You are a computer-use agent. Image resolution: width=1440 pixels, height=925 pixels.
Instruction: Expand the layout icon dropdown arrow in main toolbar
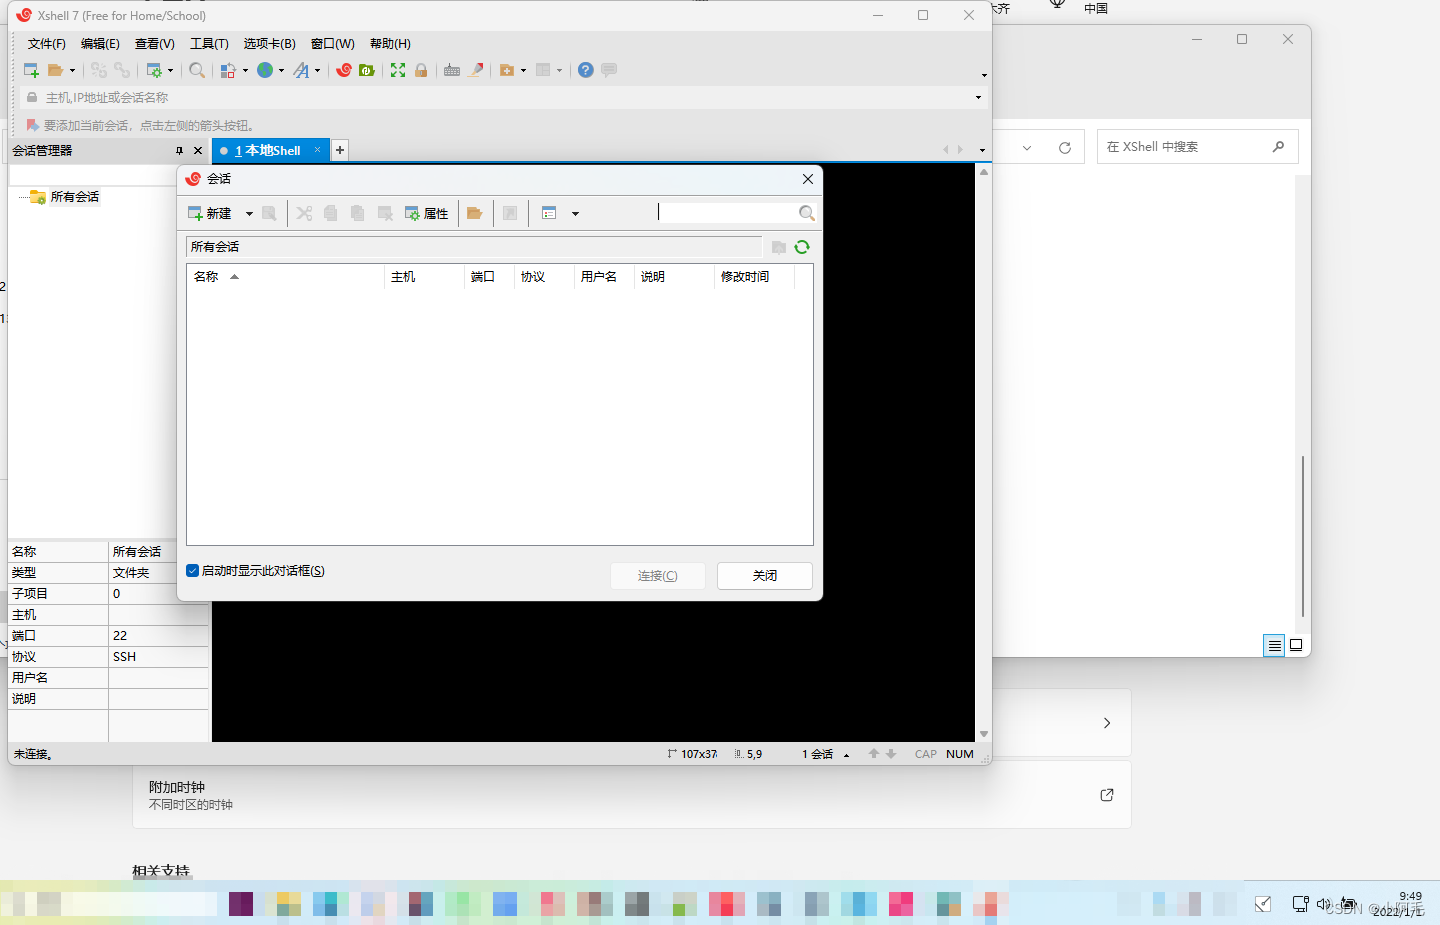[x=559, y=71]
